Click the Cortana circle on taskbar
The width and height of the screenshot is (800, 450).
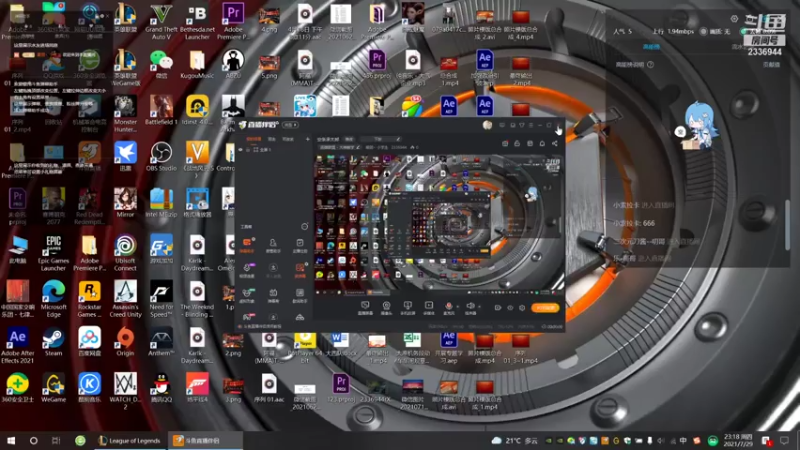(34, 440)
